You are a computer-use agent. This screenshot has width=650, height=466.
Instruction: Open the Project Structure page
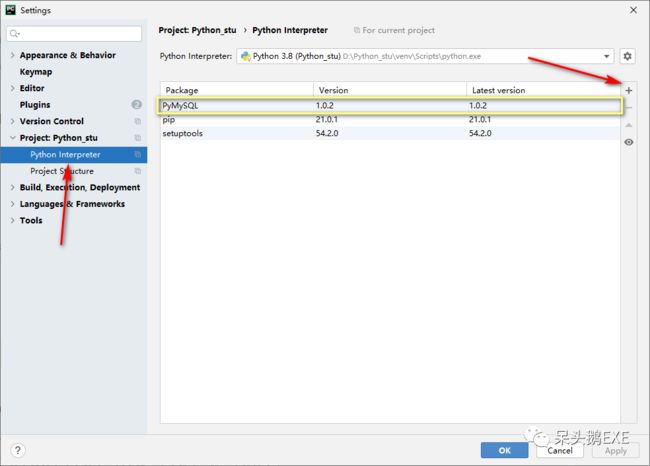(62, 171)
